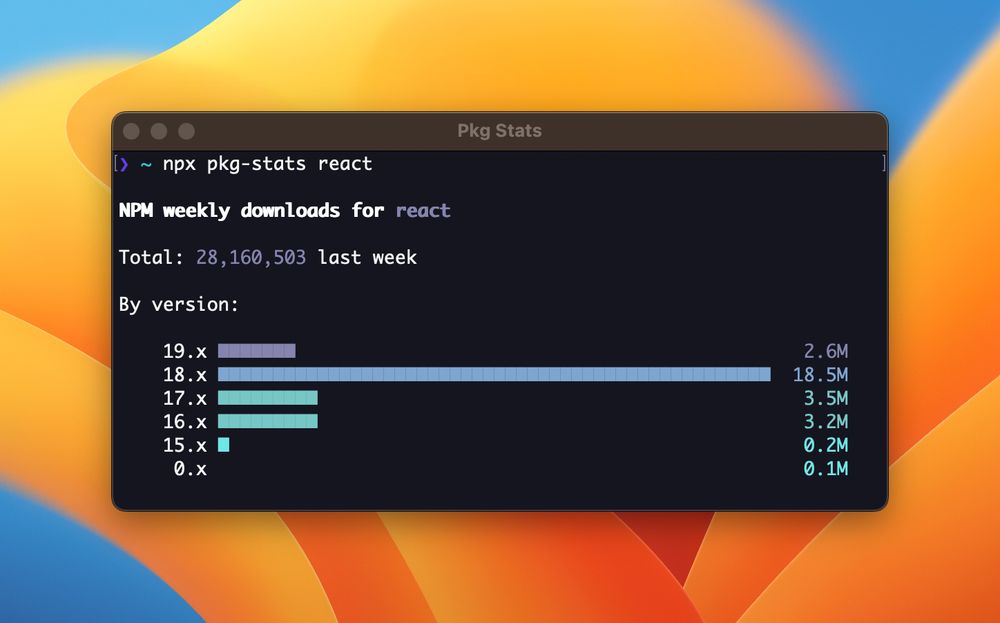The height and width of the screenshot is (623, 1000).
Task: Click the minimize window button
Action: 159,131
